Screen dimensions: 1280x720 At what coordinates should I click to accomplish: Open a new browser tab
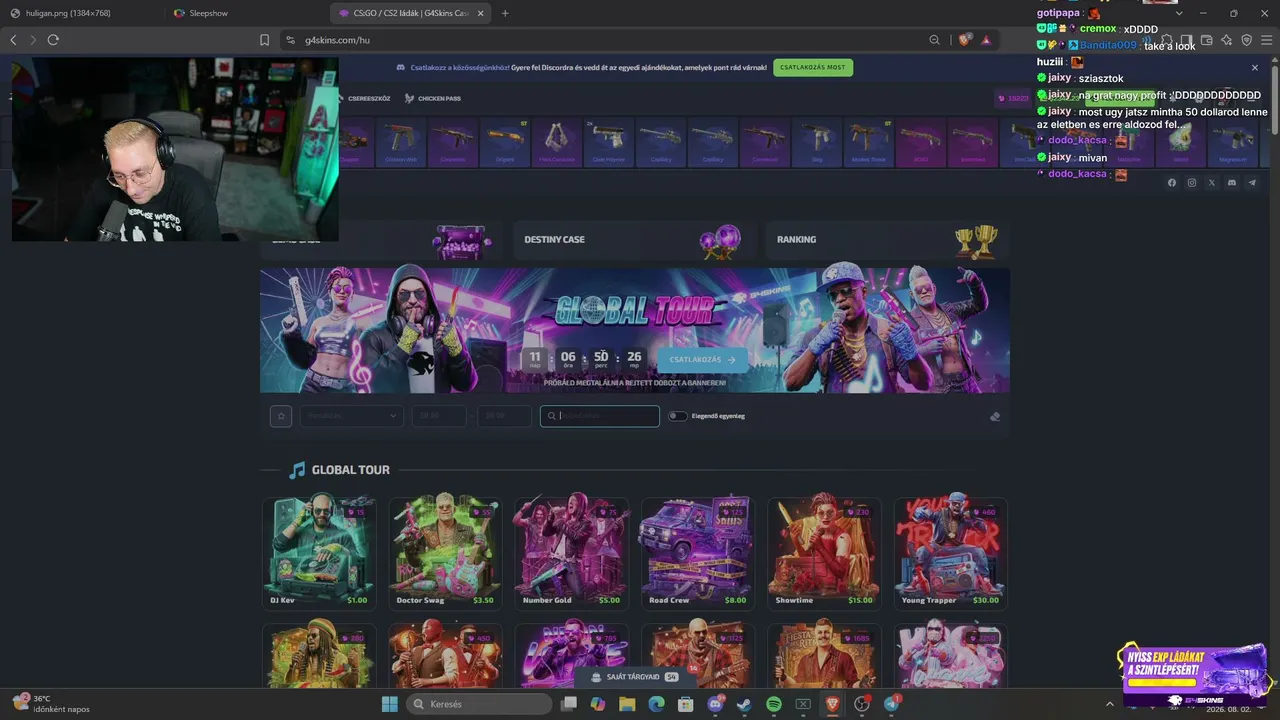[505, 13]
